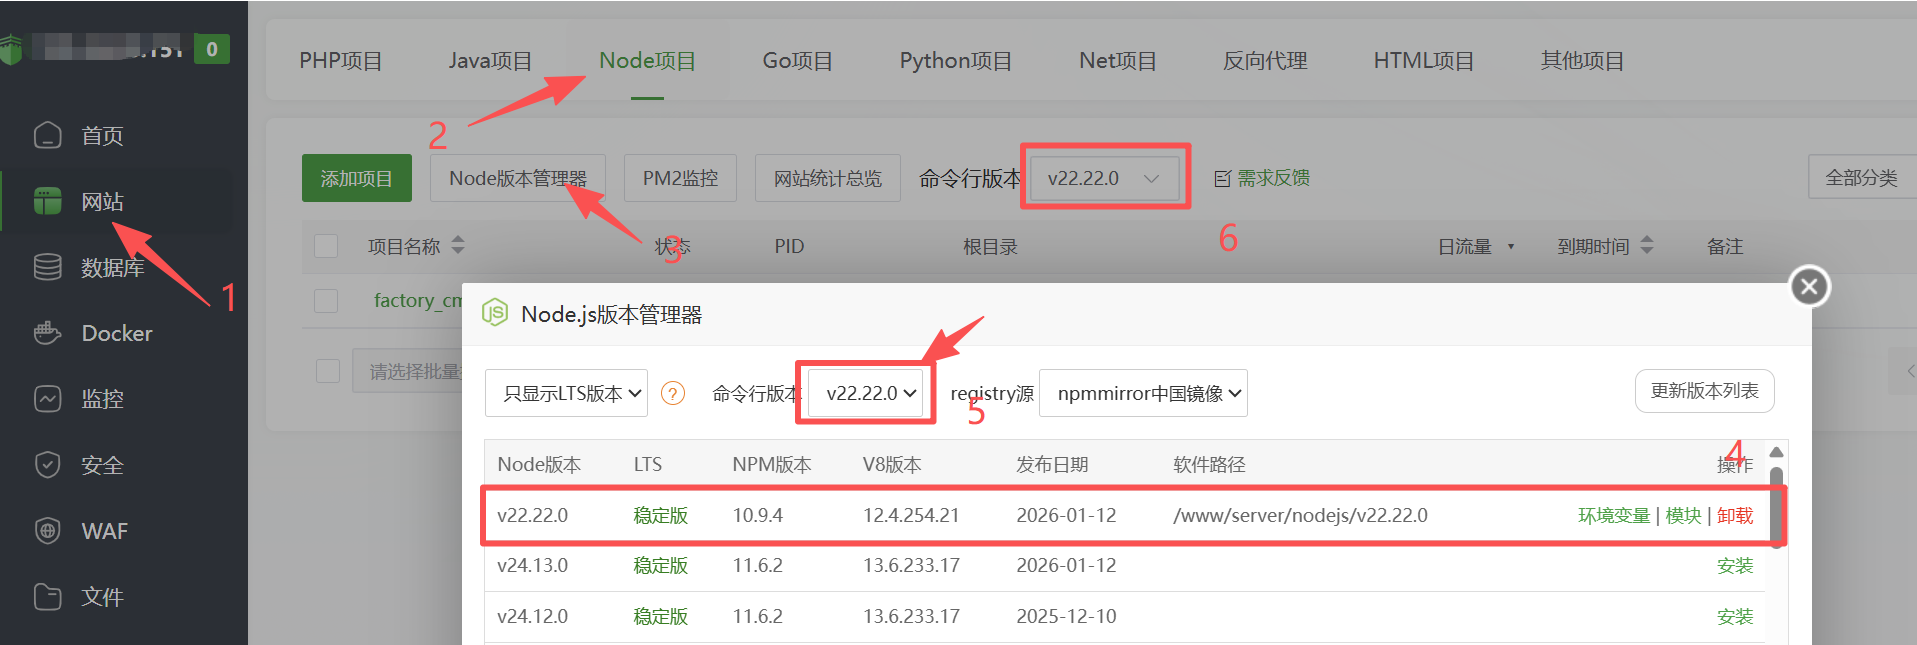Click 更新版本列表 button
1917x645 pixels.
coord(1704,391)
